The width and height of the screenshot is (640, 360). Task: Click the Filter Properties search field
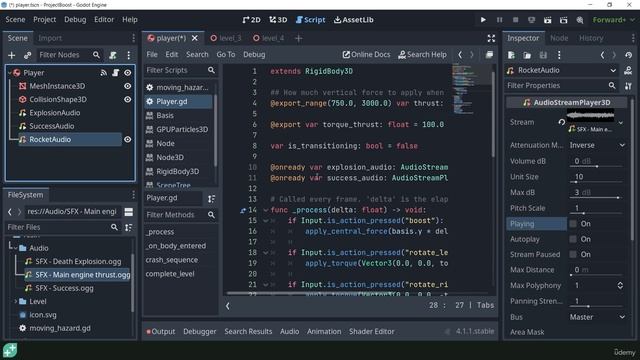pyautogui.click(x=561, y=86)
